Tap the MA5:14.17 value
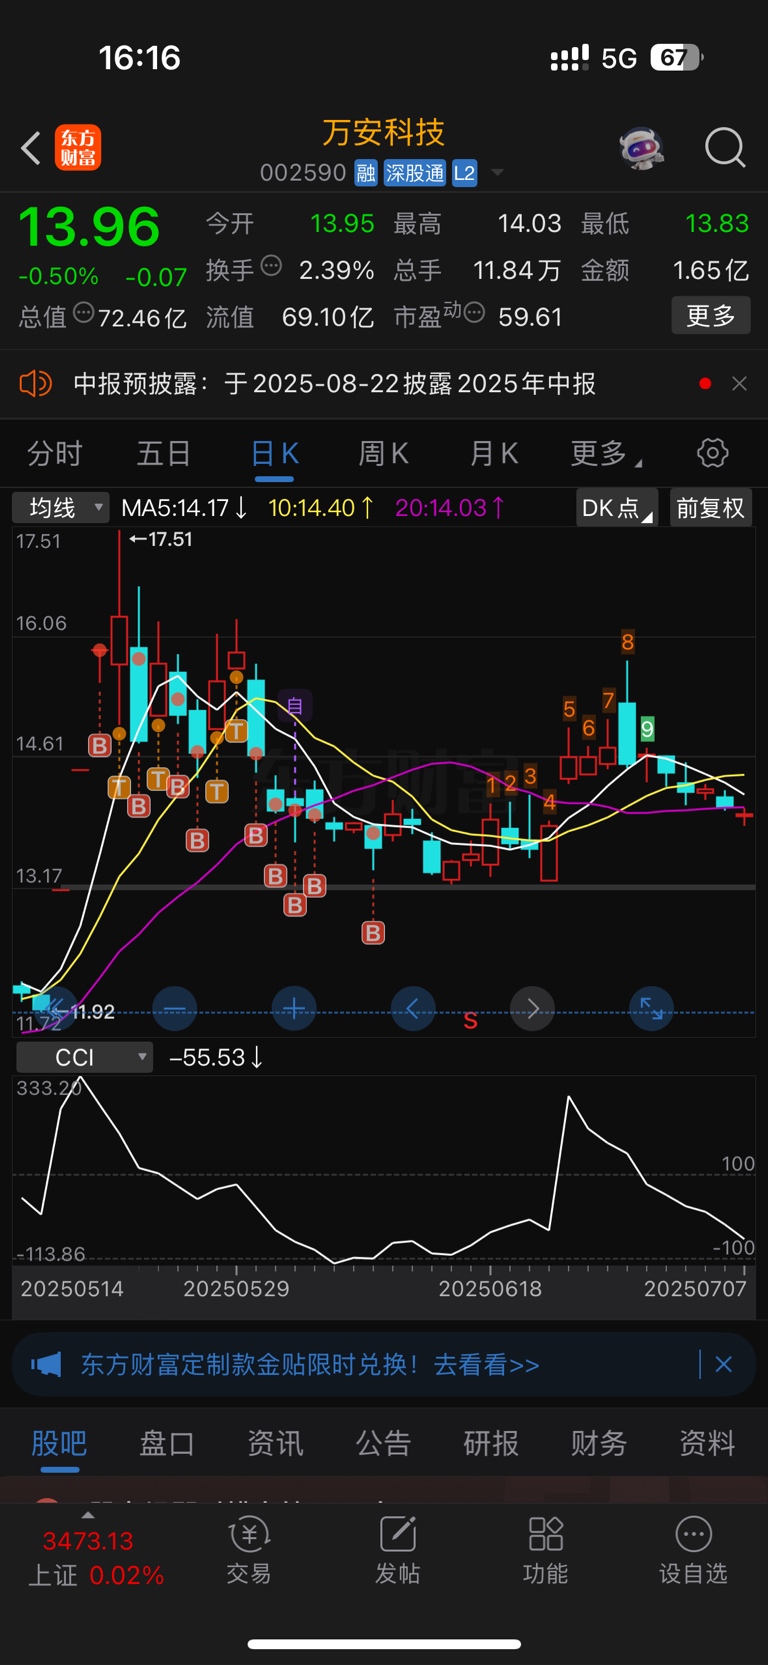This screenshot has height=1665, width=769. [184, 508]
